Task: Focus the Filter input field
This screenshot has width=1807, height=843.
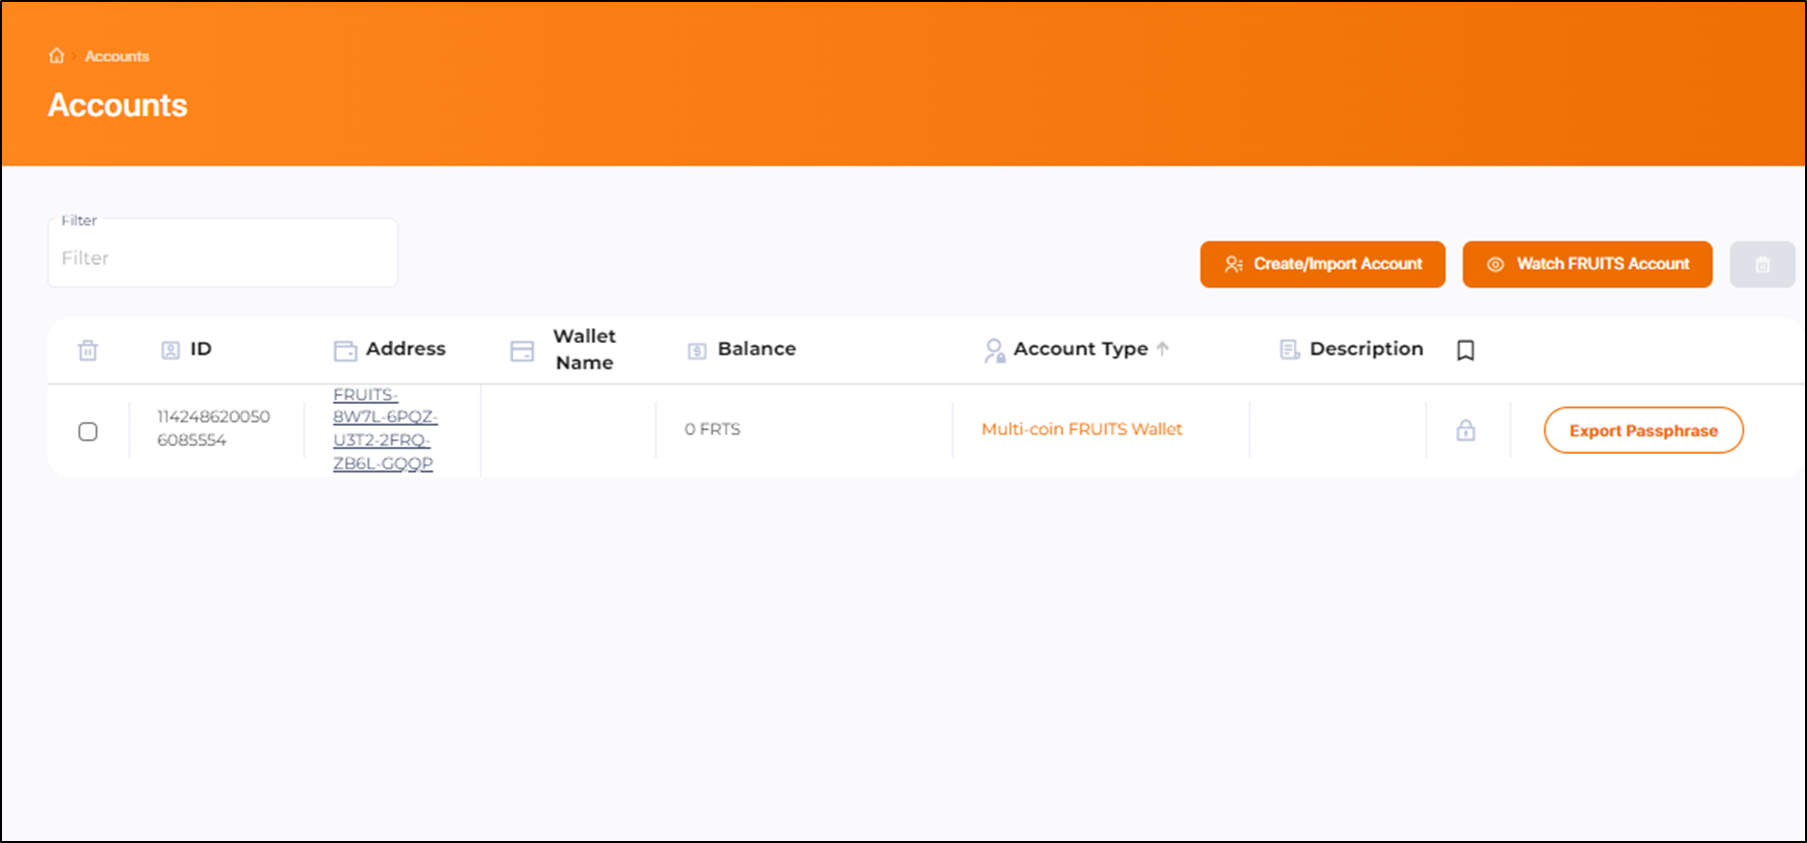Action: point(223,258)
